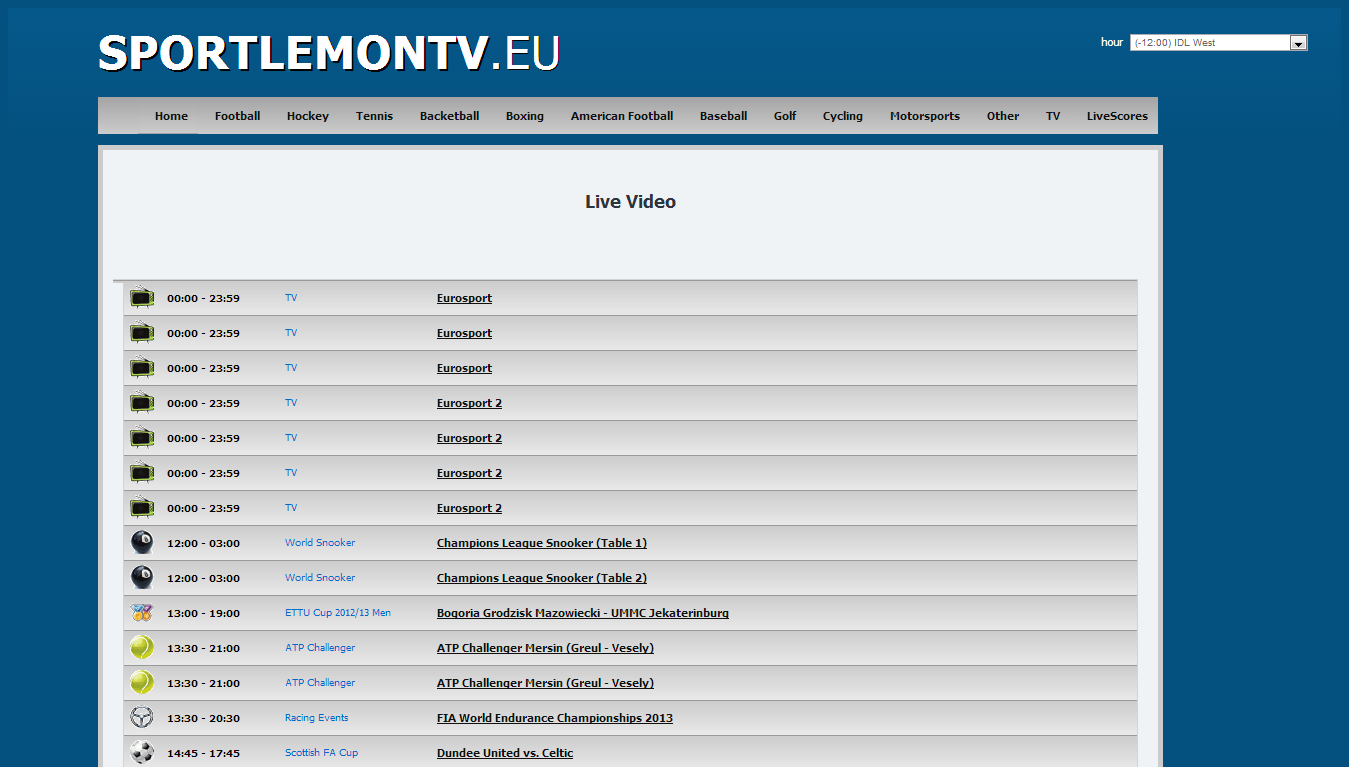Open FIA World Endurance Championships 2013 link
This screenshot has width=1349, height=767.
pyautogui.click(x=555, y=718)
